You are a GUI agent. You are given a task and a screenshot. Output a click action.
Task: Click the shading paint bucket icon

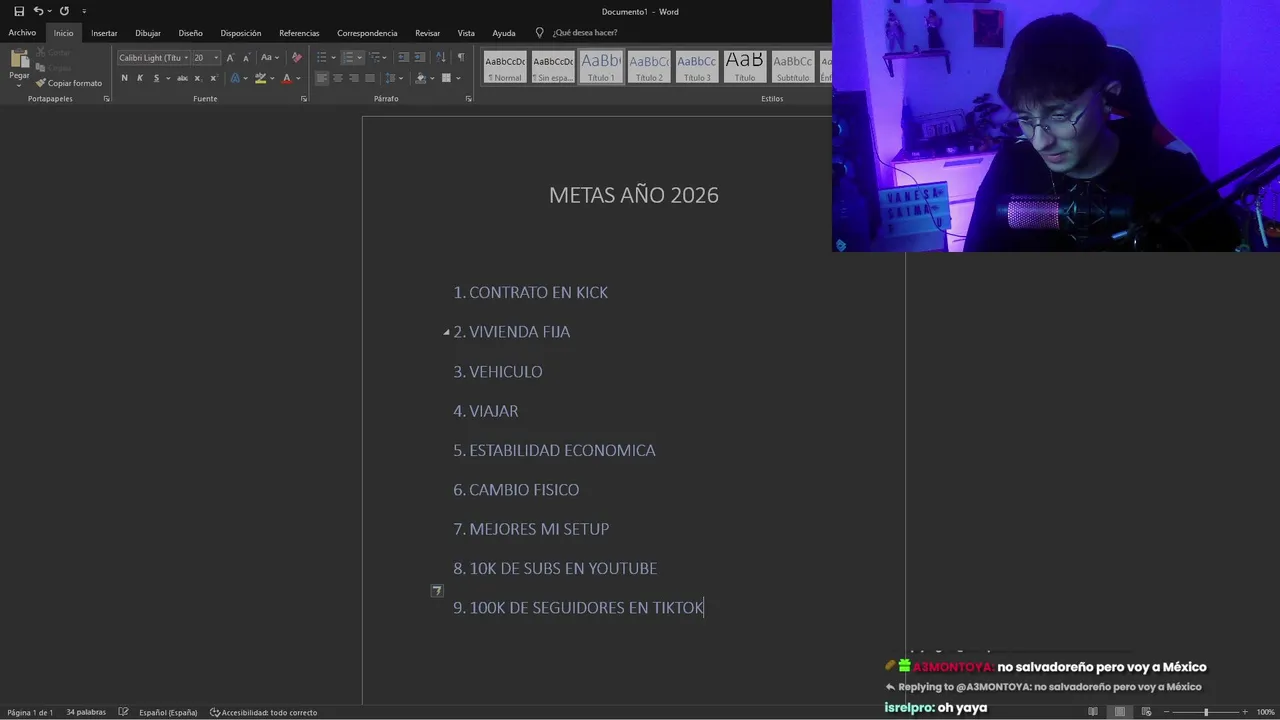(x=420, y=78)
